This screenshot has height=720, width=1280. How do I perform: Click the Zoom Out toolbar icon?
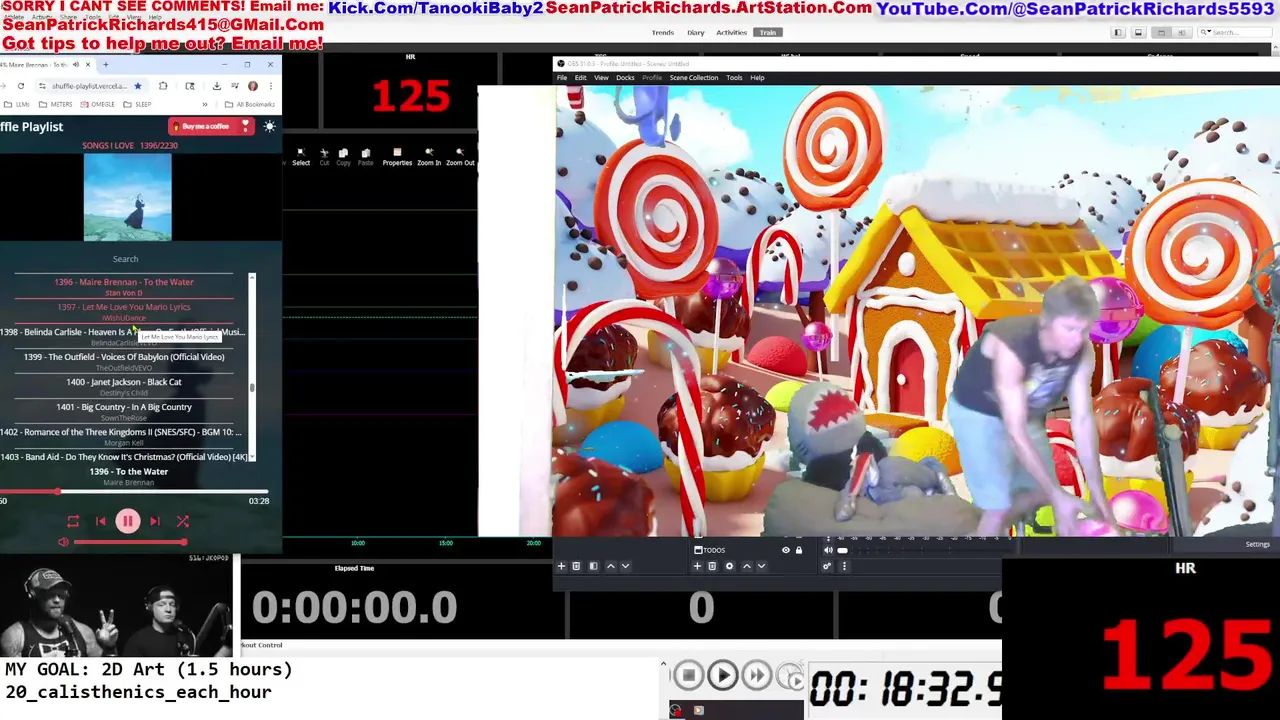click(x=460, y=157)
